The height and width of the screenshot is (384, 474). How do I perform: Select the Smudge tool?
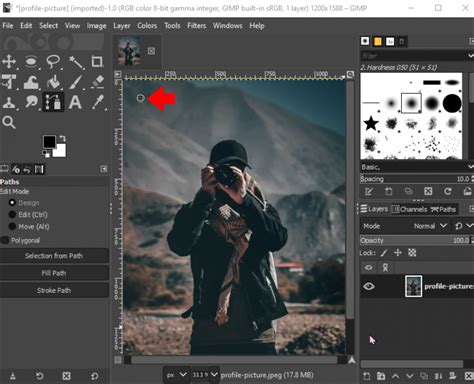31,102
